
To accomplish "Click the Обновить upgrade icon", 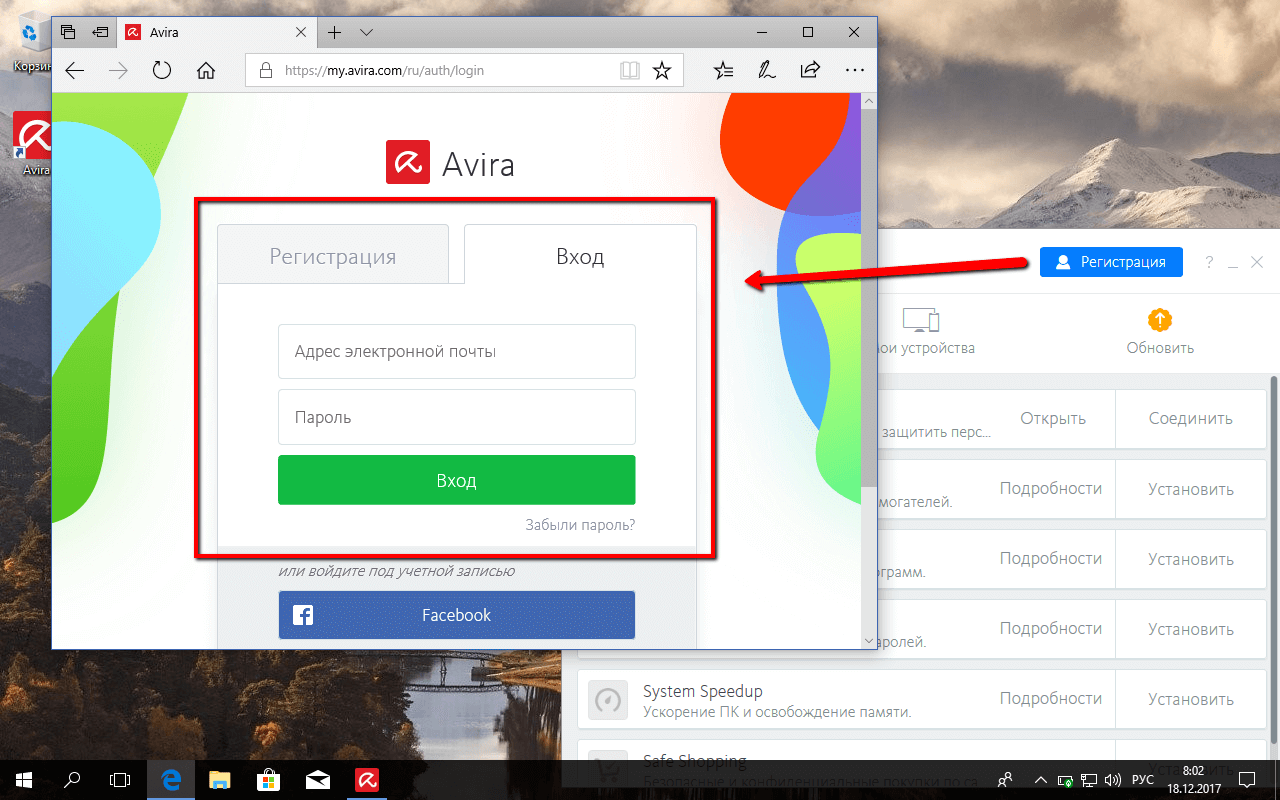I will [x=1160, y=320].
